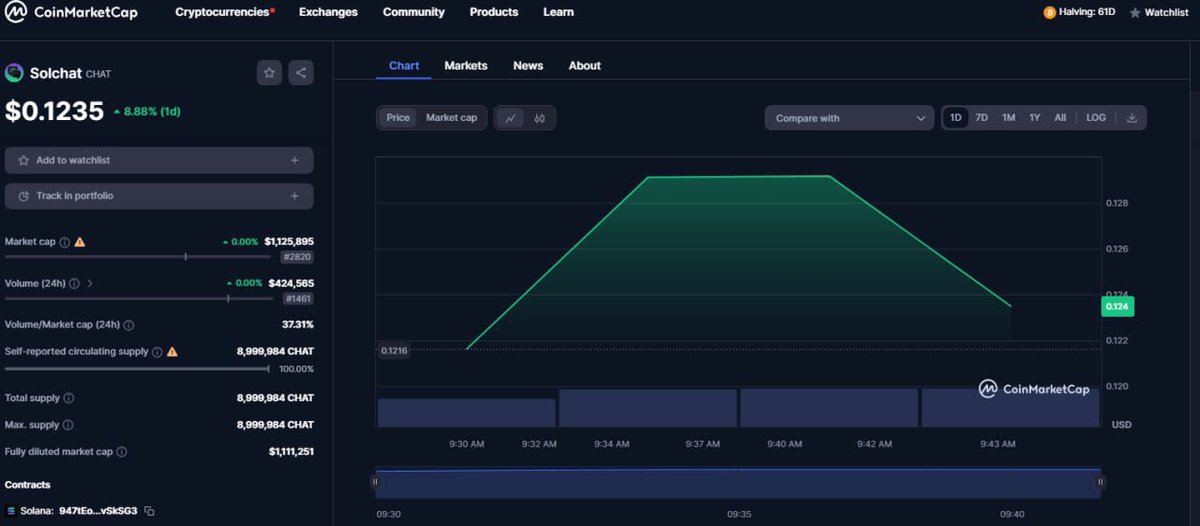Copy the Solana contract address
The height and width of the screenshot is (526, 1200).
click(x=150, y=511)
